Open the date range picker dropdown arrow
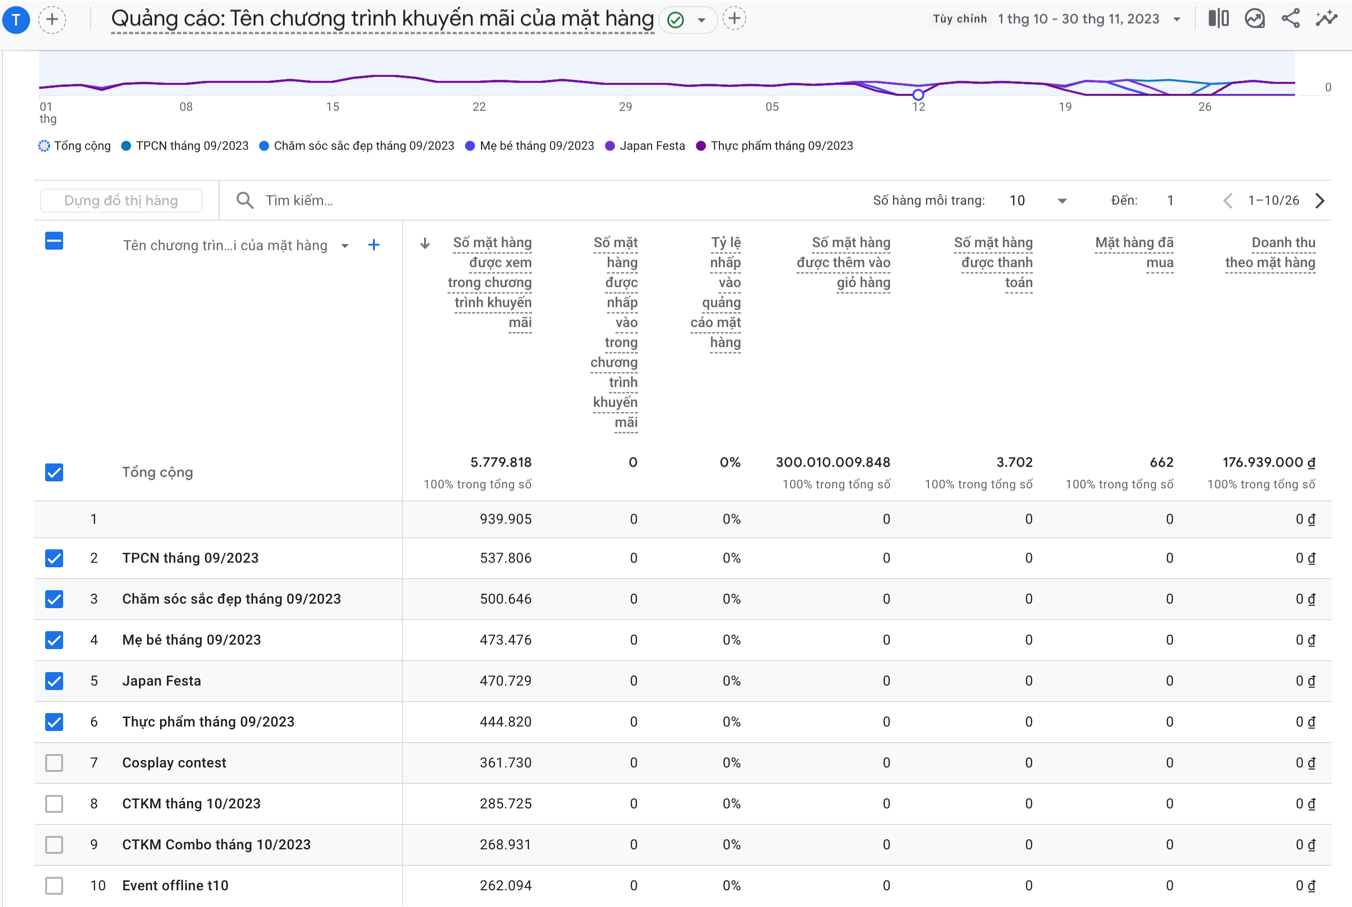1352x907 pixels. 1177,20
